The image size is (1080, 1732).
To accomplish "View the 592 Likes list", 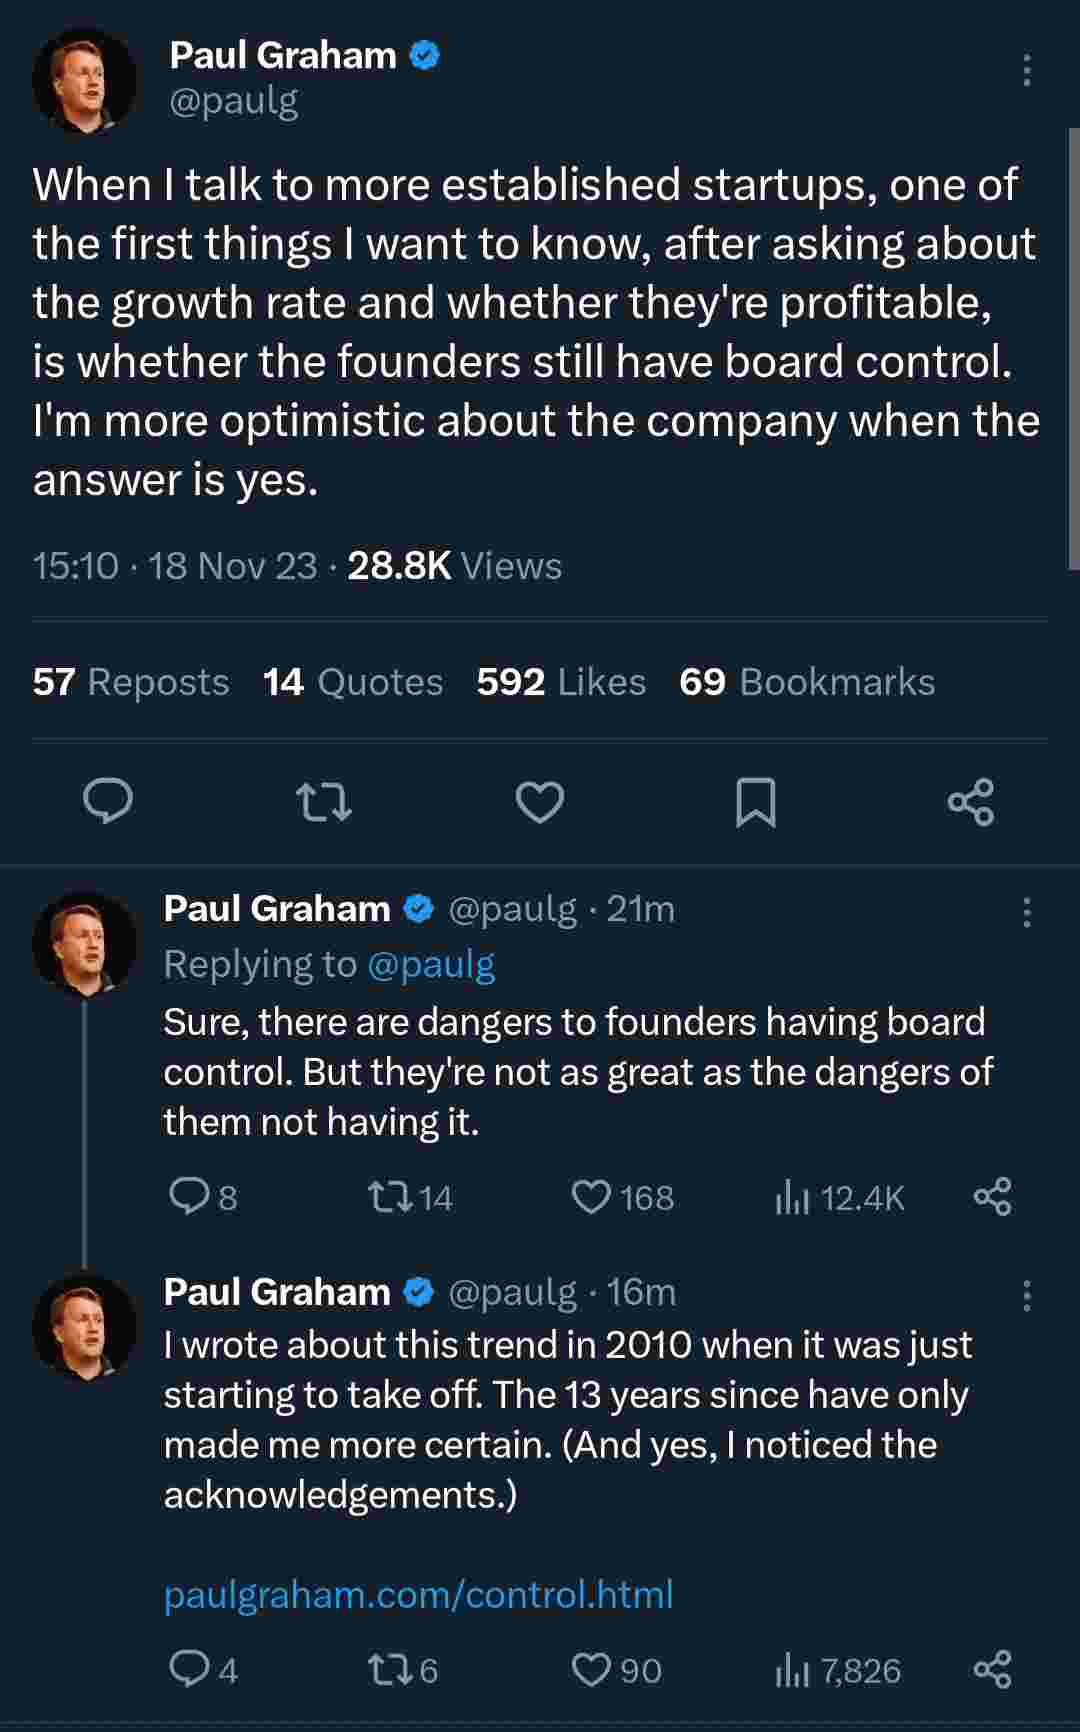I will point(561,682).
